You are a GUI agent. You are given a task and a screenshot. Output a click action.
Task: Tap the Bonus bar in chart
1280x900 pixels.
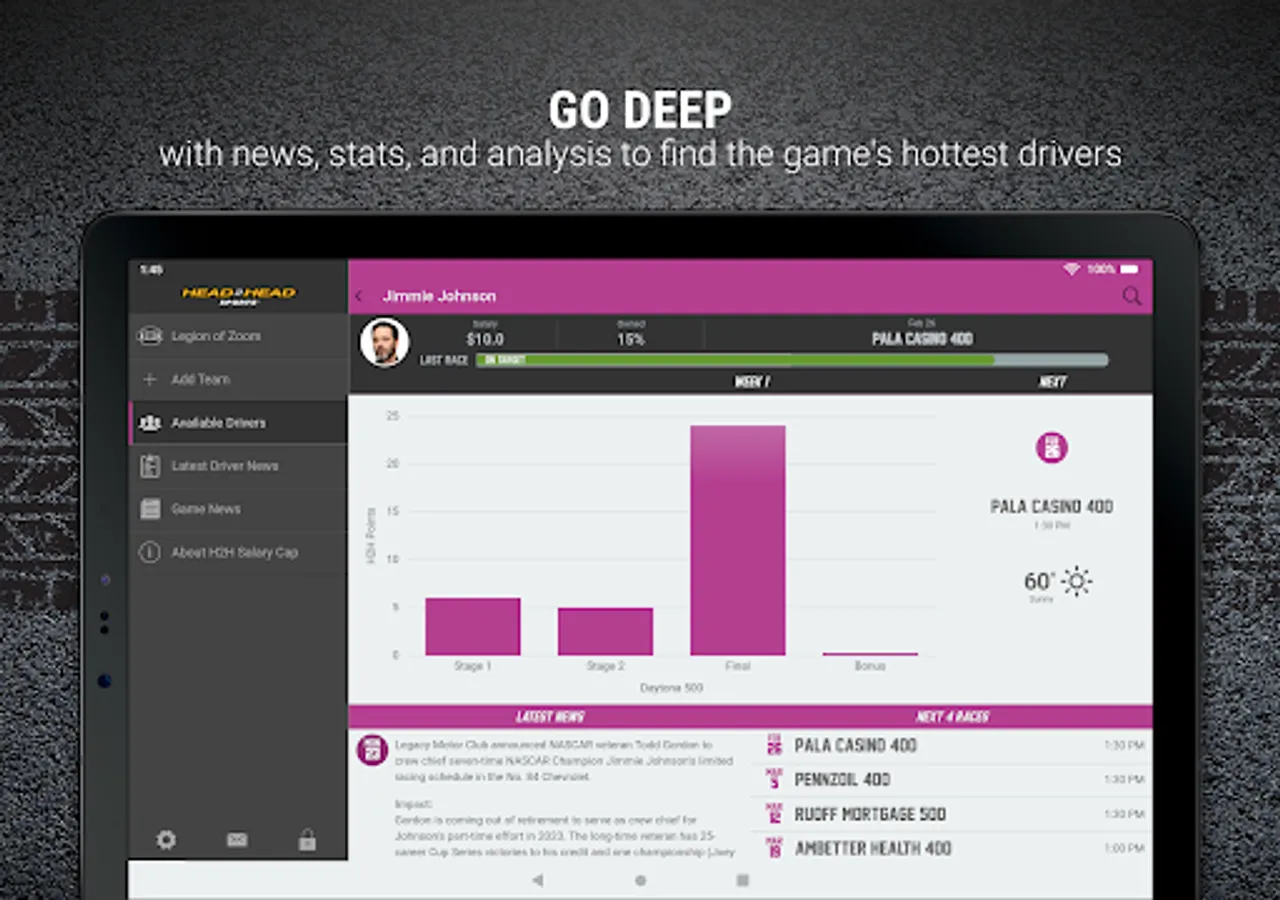[x=870, y=654]
